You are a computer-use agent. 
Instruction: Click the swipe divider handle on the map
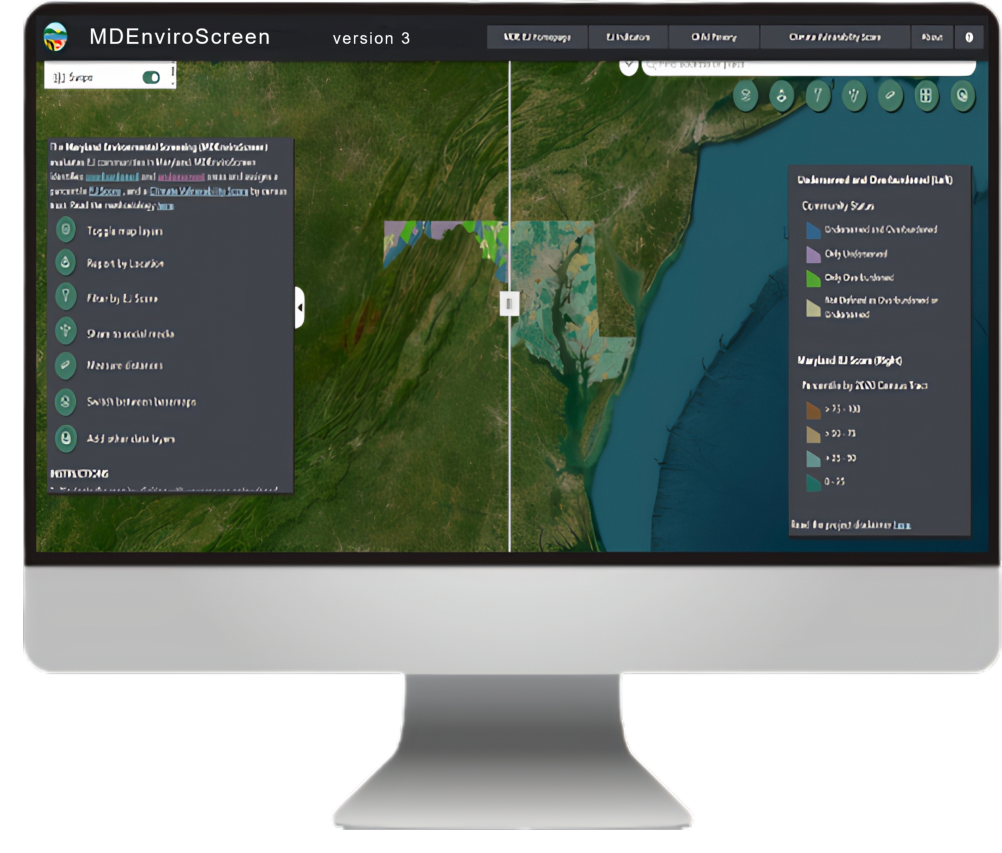click(x=509, y=303)
